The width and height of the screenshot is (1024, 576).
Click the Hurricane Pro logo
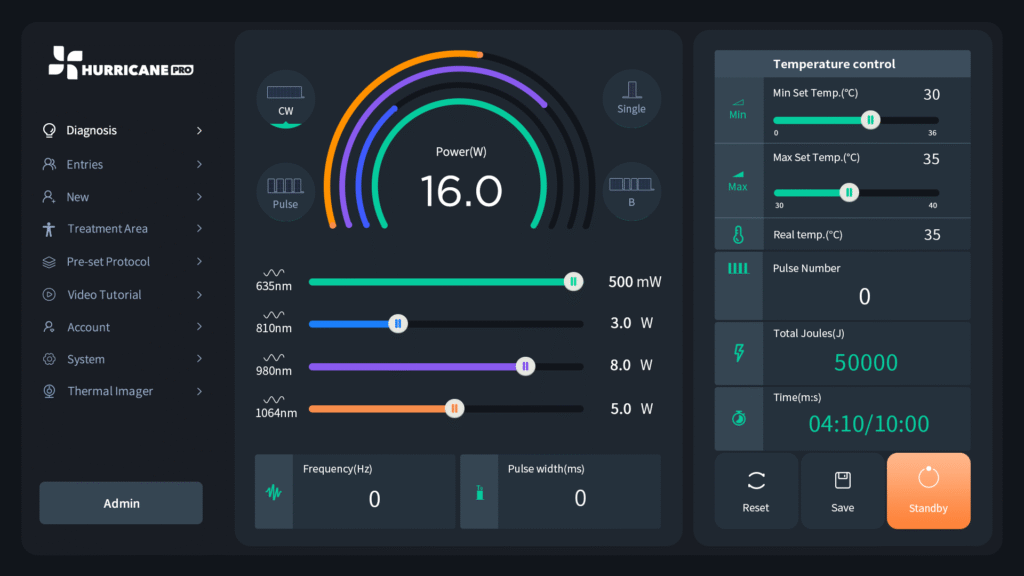point(121,63)
